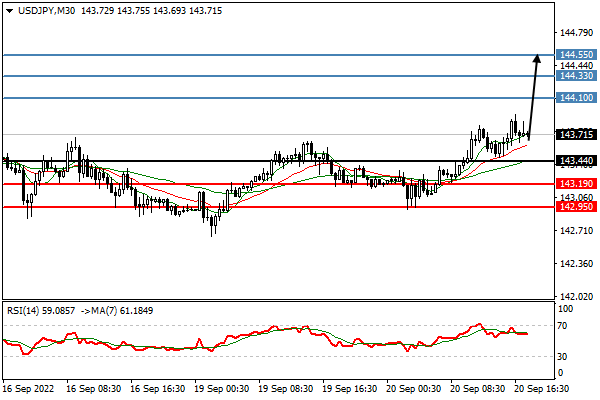
Task: Select the red 143.190 price level tag
Action: (576, 184)
